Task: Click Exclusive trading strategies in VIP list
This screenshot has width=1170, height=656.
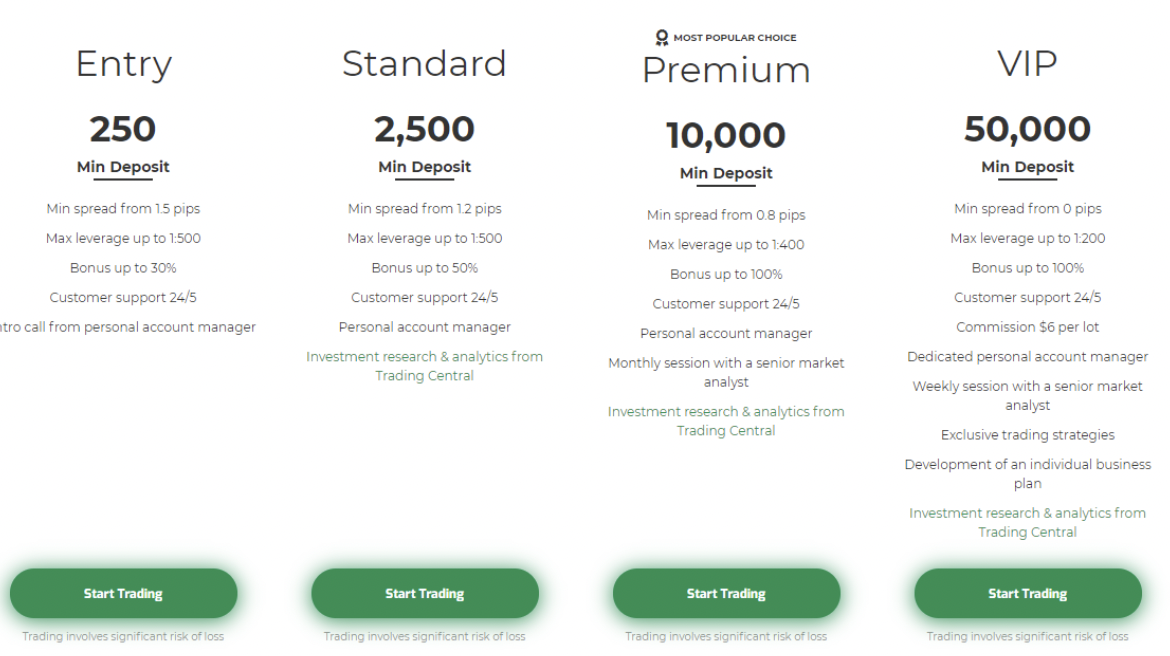Action: 1027,435
